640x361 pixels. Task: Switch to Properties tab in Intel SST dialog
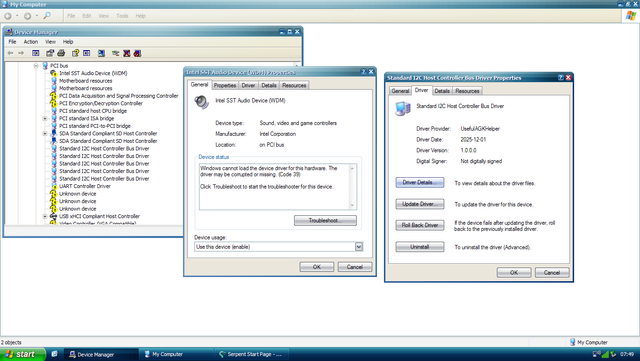click(225, 85)
